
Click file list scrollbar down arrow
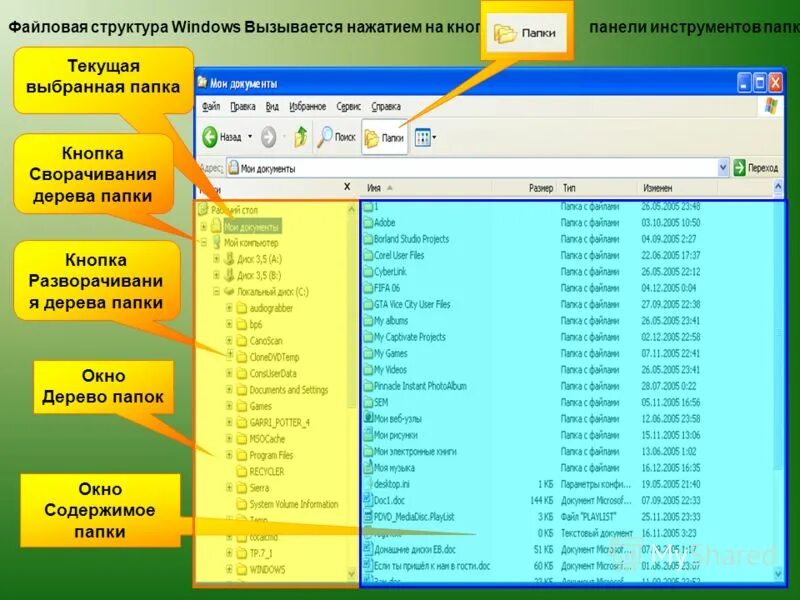pyautogui.click(x=779, y=574)
